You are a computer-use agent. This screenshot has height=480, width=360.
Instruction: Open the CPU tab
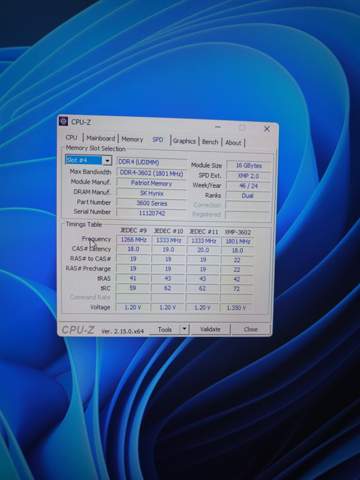pos(71,137)
